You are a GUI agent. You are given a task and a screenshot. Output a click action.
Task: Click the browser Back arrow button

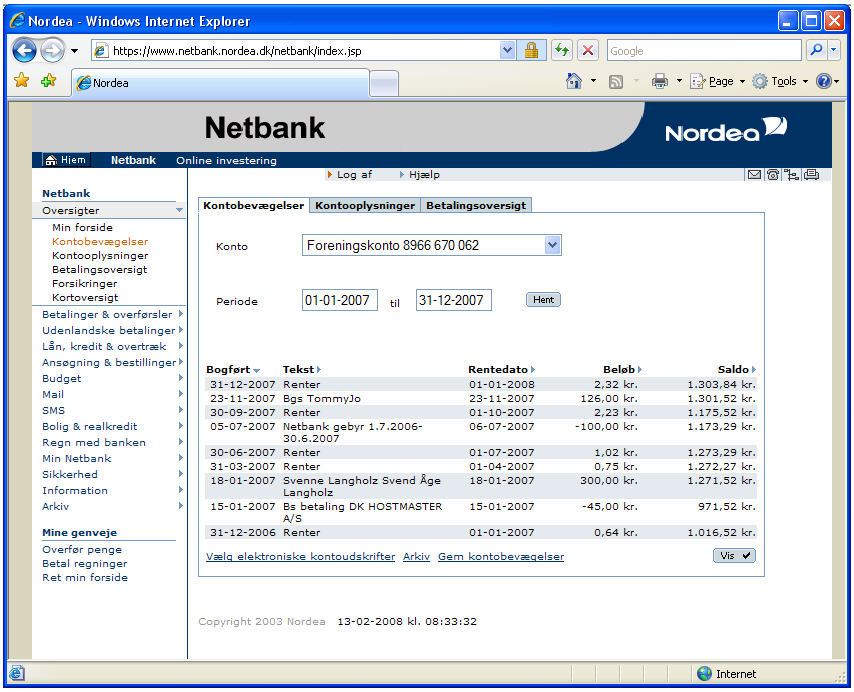pos(24,51)
